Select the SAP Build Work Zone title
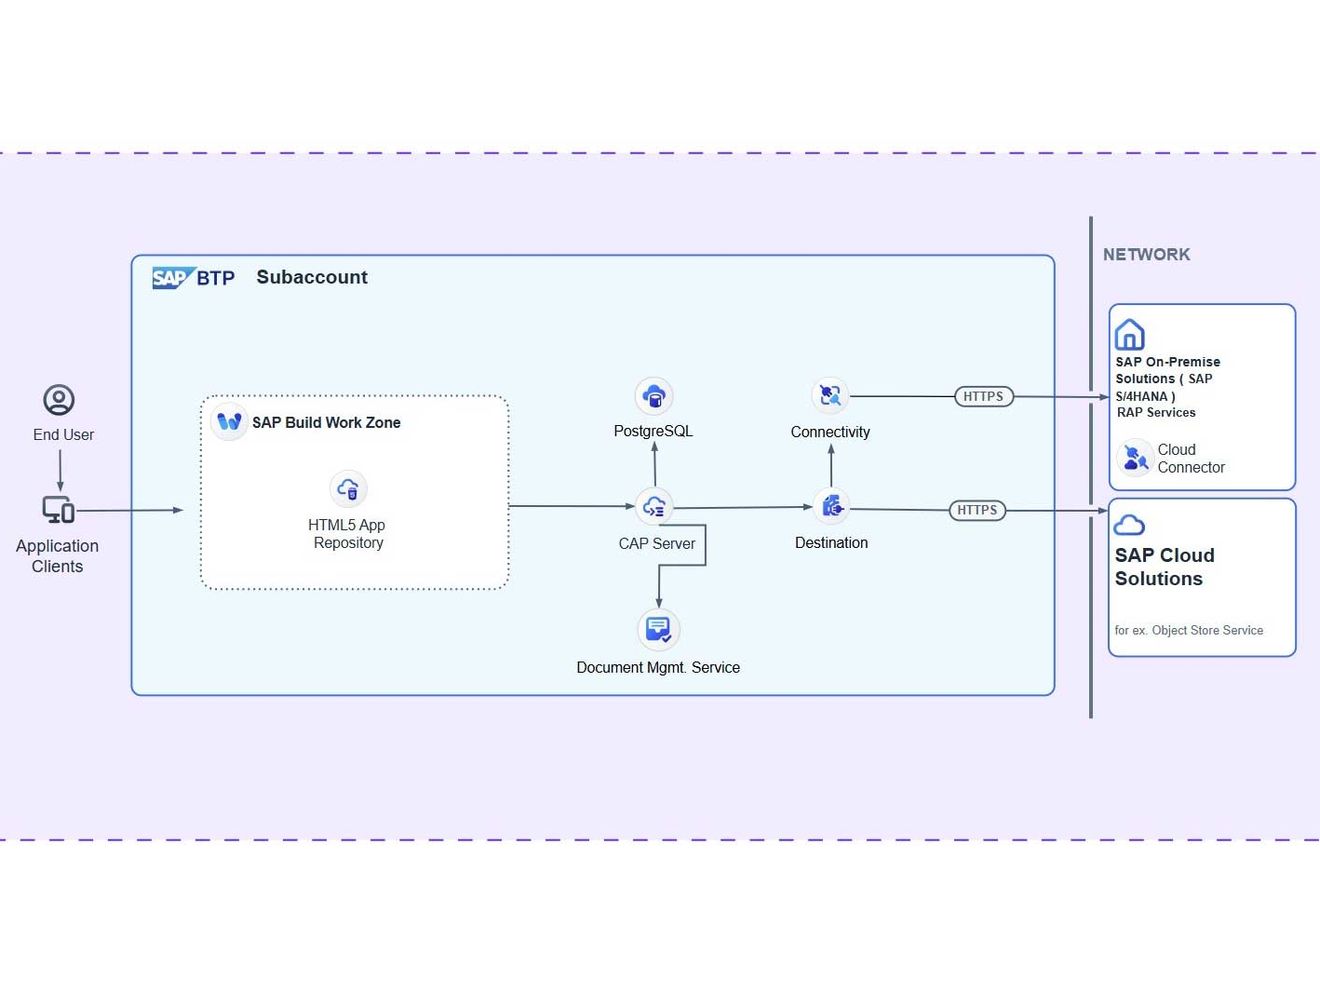Viewport: 1320px width, 990px height. click(x=326, y=423)
